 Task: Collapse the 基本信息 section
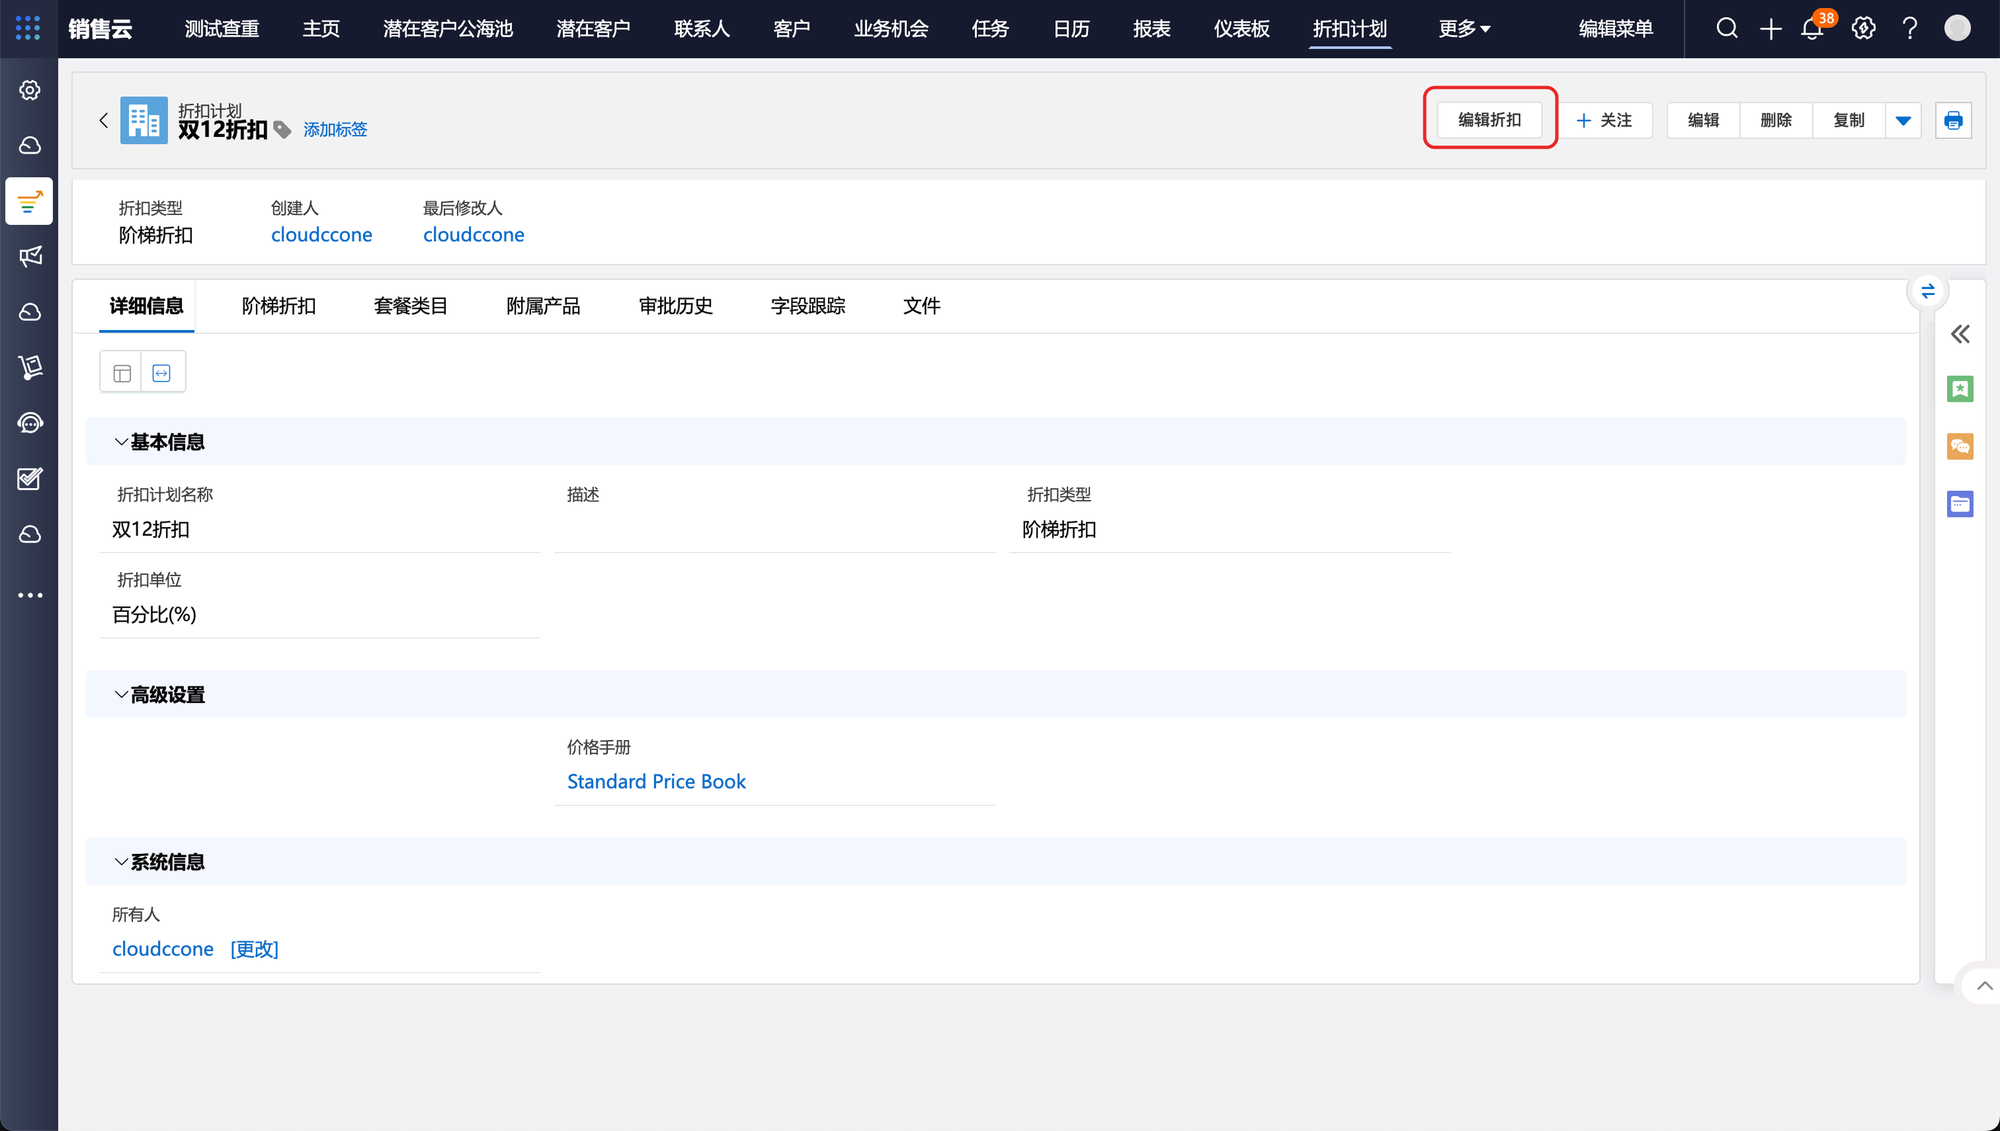121,442
